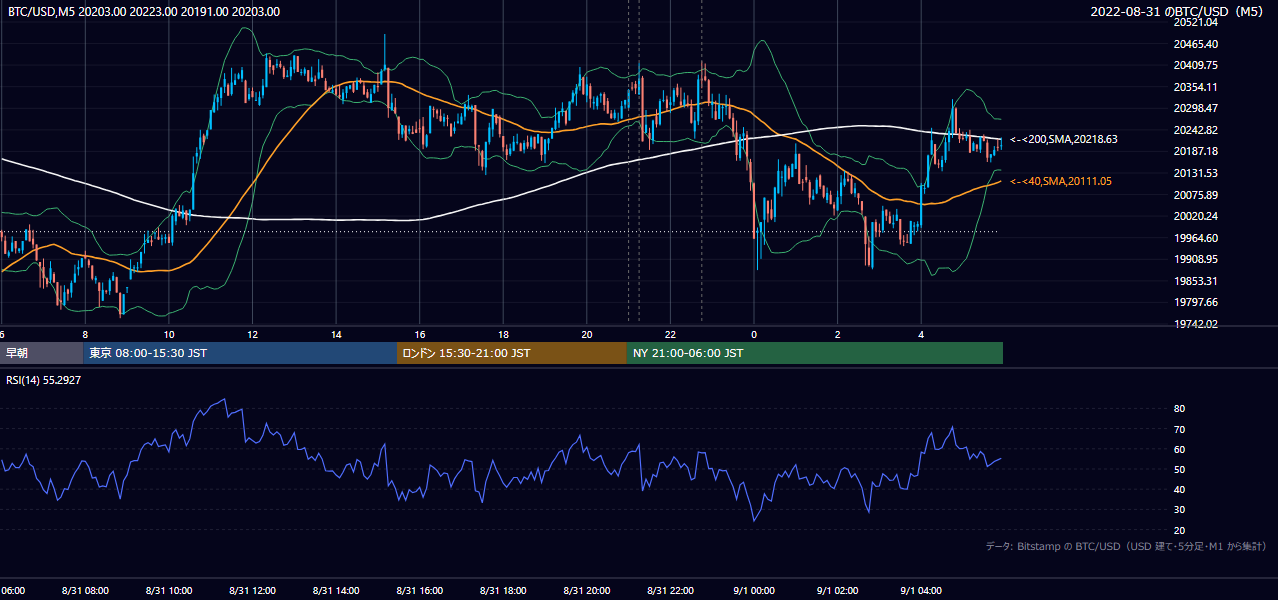1278x600 pixels.
Task: Select the 早朝 session bar
Action: pyautogui.click(x=41, y=353)
